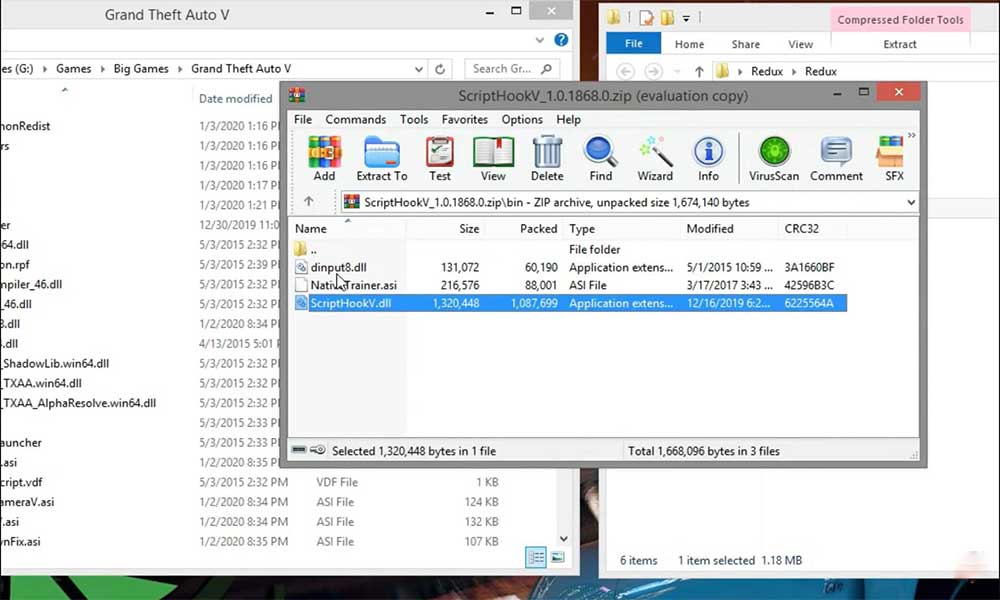
Task: Open the Extract tab in Redux window
Action: point(900,44)
